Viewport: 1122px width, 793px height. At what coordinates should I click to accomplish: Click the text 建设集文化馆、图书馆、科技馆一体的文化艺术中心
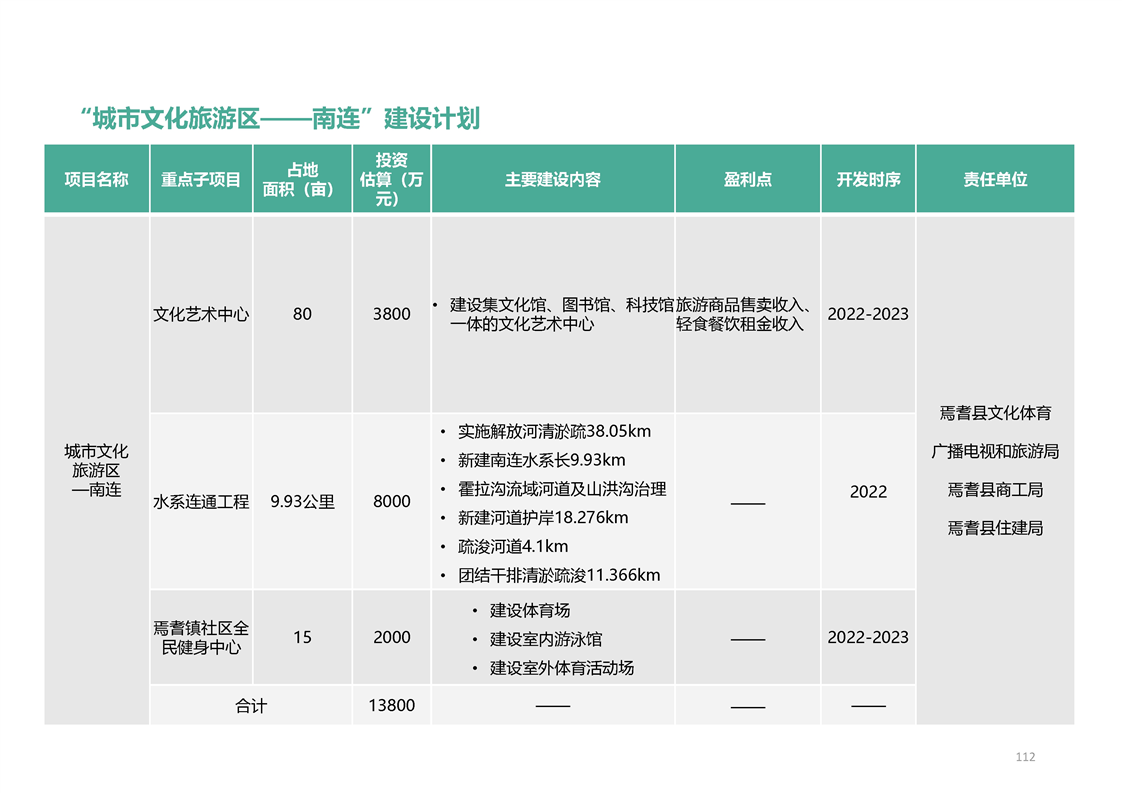[x=562, y=314]
